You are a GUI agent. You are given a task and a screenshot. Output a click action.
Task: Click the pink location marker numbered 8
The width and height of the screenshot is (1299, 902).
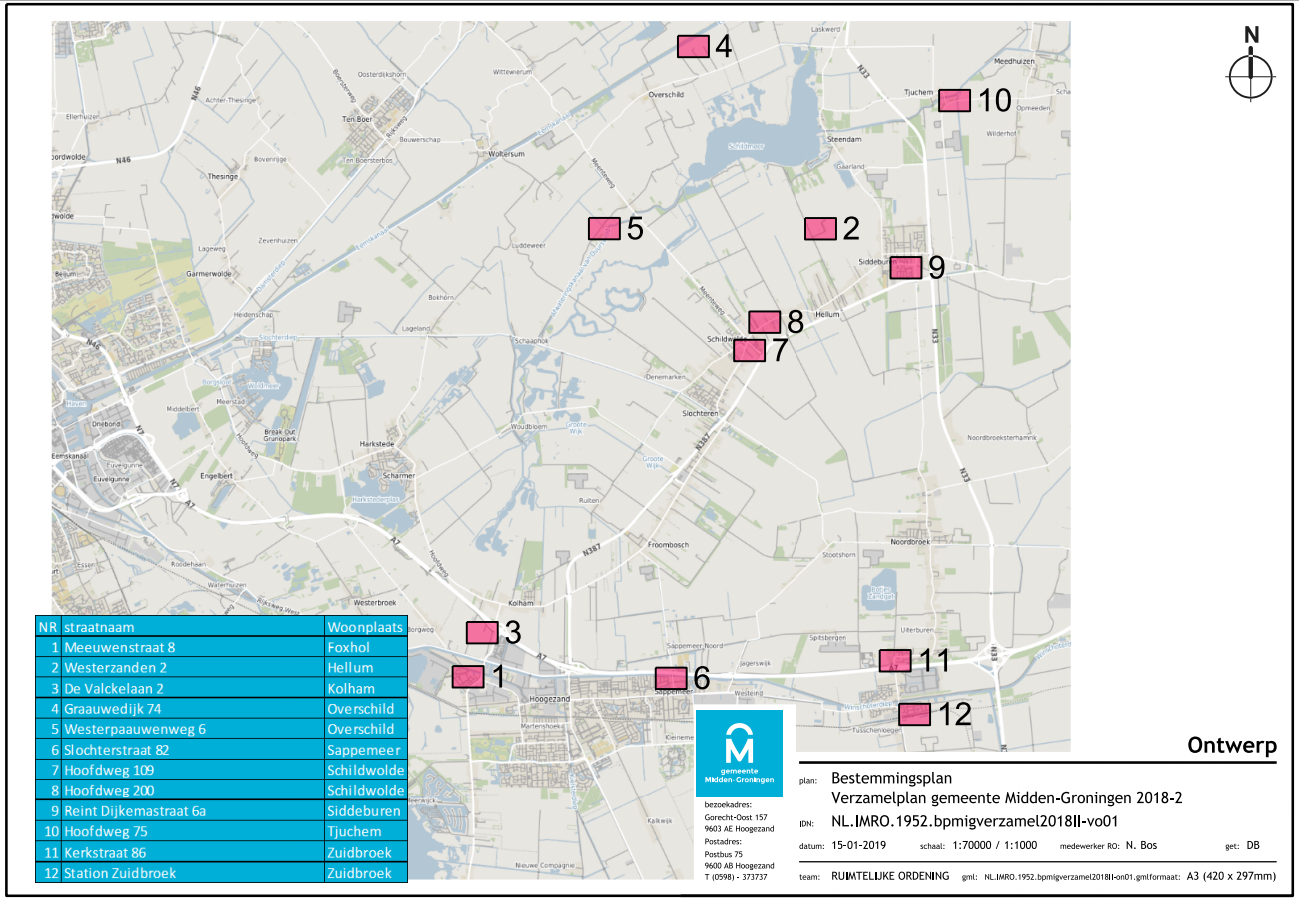pyautogui.click(x=765, y=322)
